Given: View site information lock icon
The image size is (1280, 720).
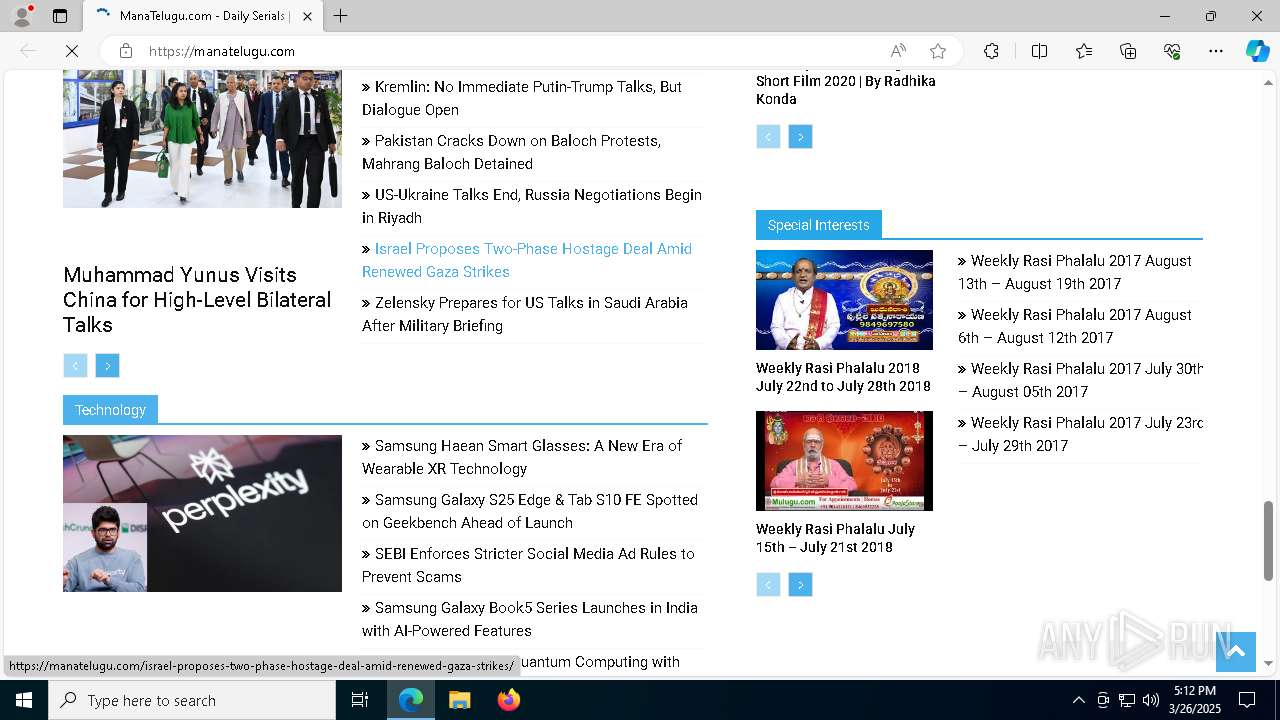Looking at the screenshot, I should [126, 51].
